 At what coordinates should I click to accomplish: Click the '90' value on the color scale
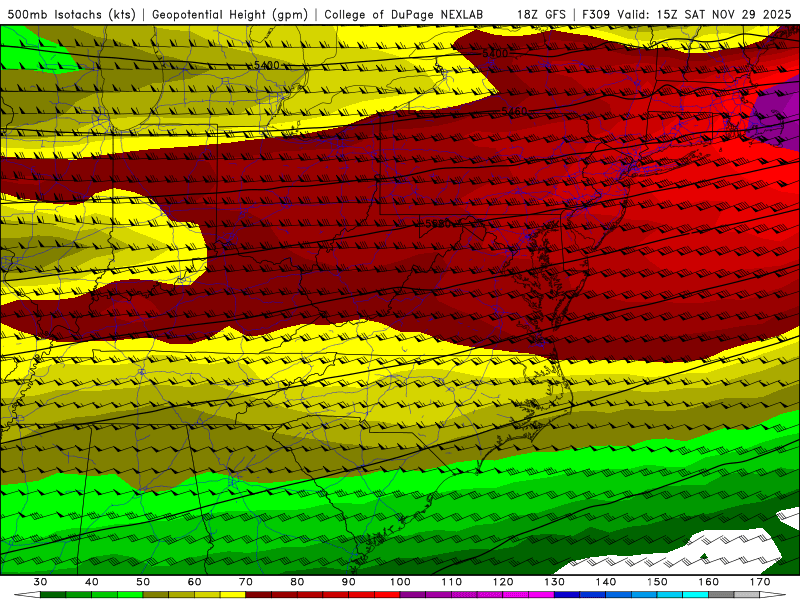point(349,582)
